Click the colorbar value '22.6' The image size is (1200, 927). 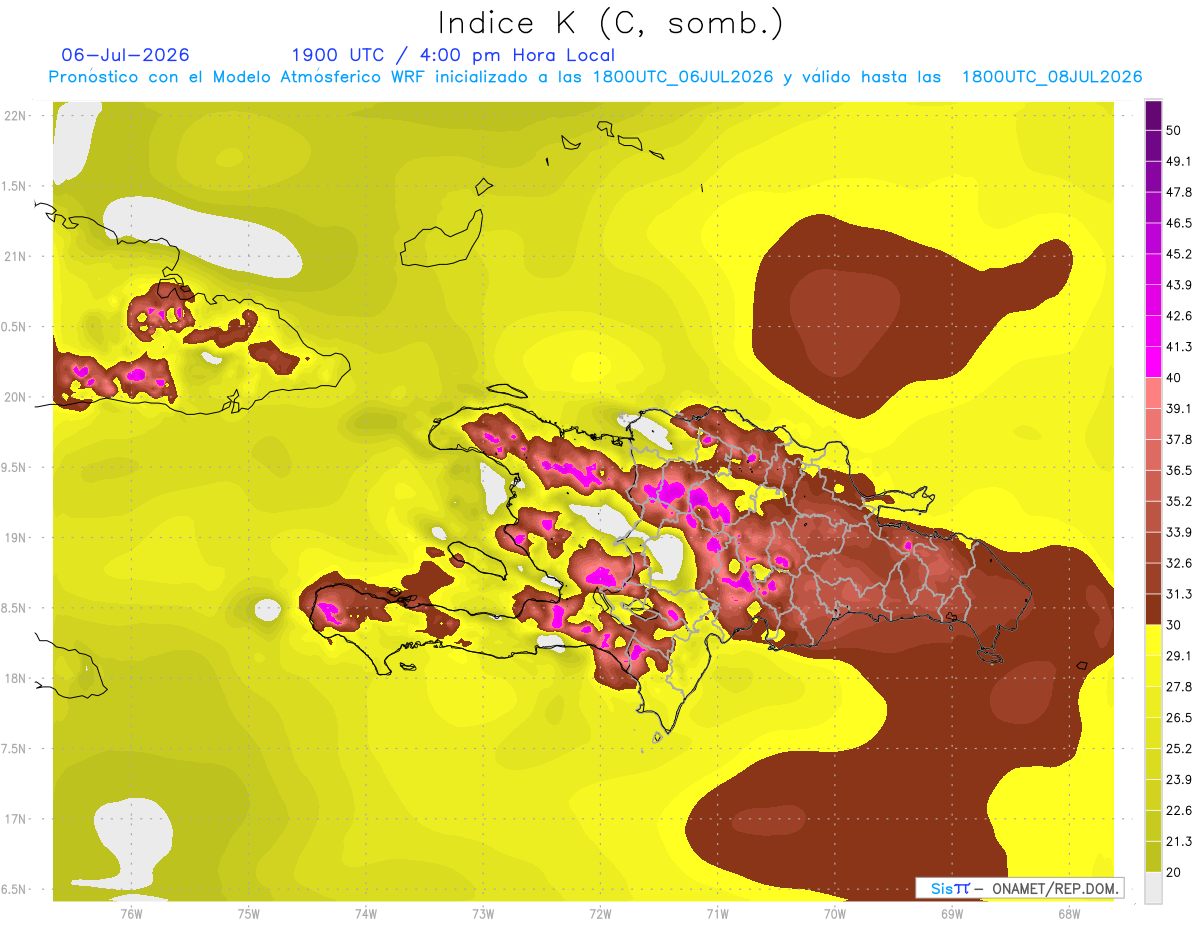(x=1179, y=811)
